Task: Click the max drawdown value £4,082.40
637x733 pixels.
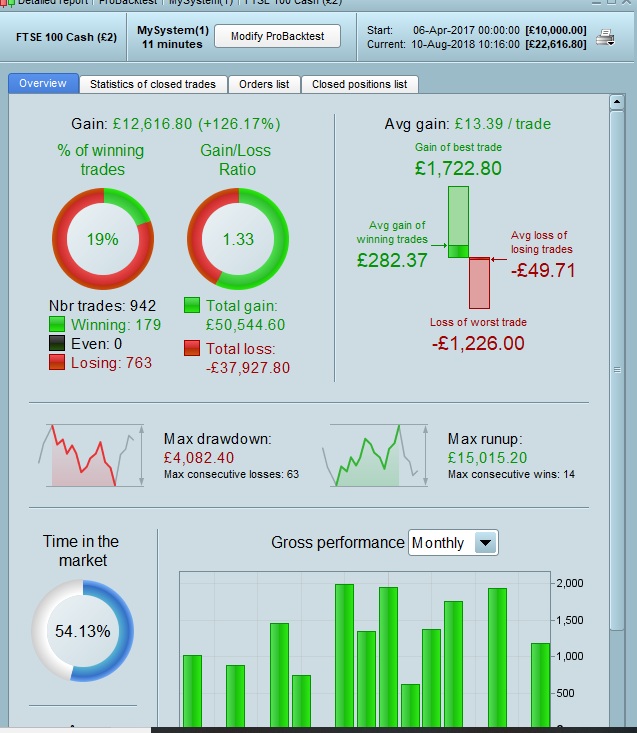Action: [199, 458]
